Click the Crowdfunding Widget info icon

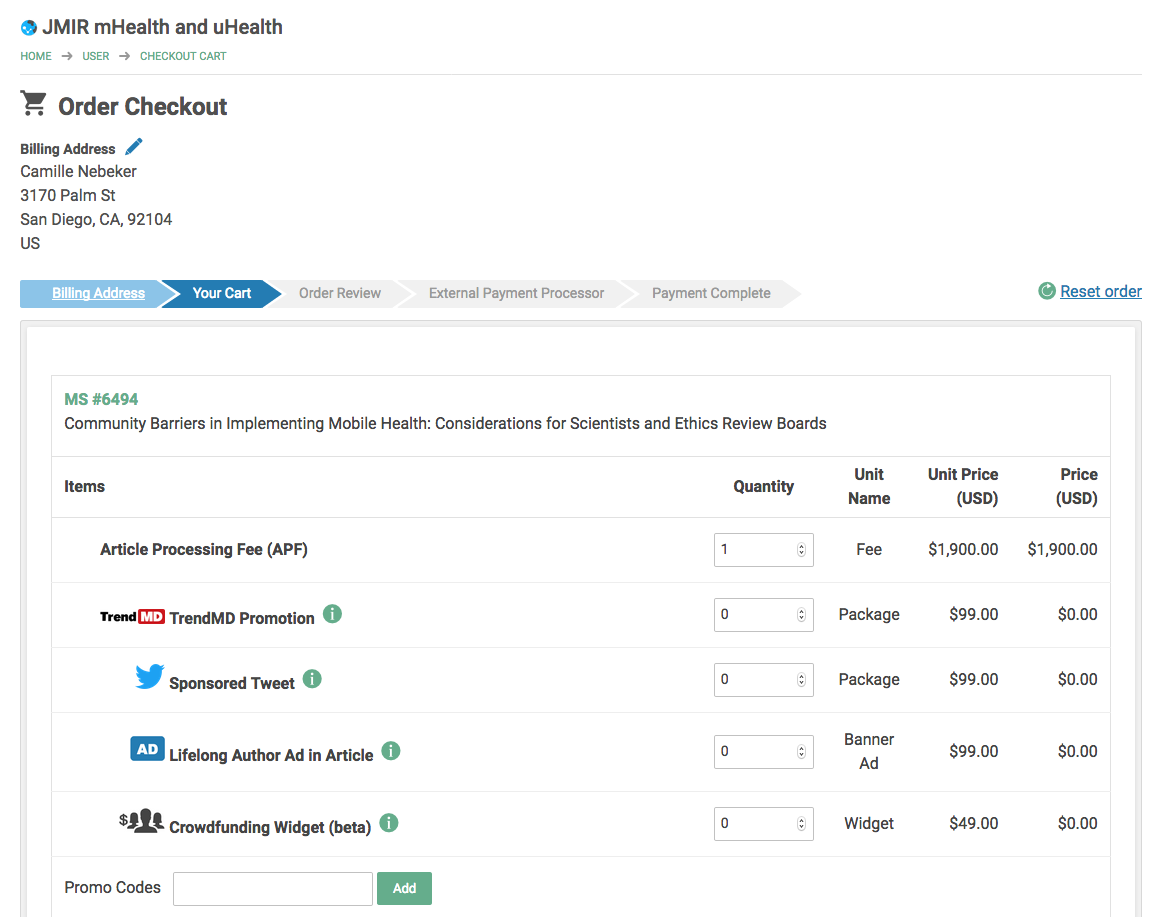(389, 823)
